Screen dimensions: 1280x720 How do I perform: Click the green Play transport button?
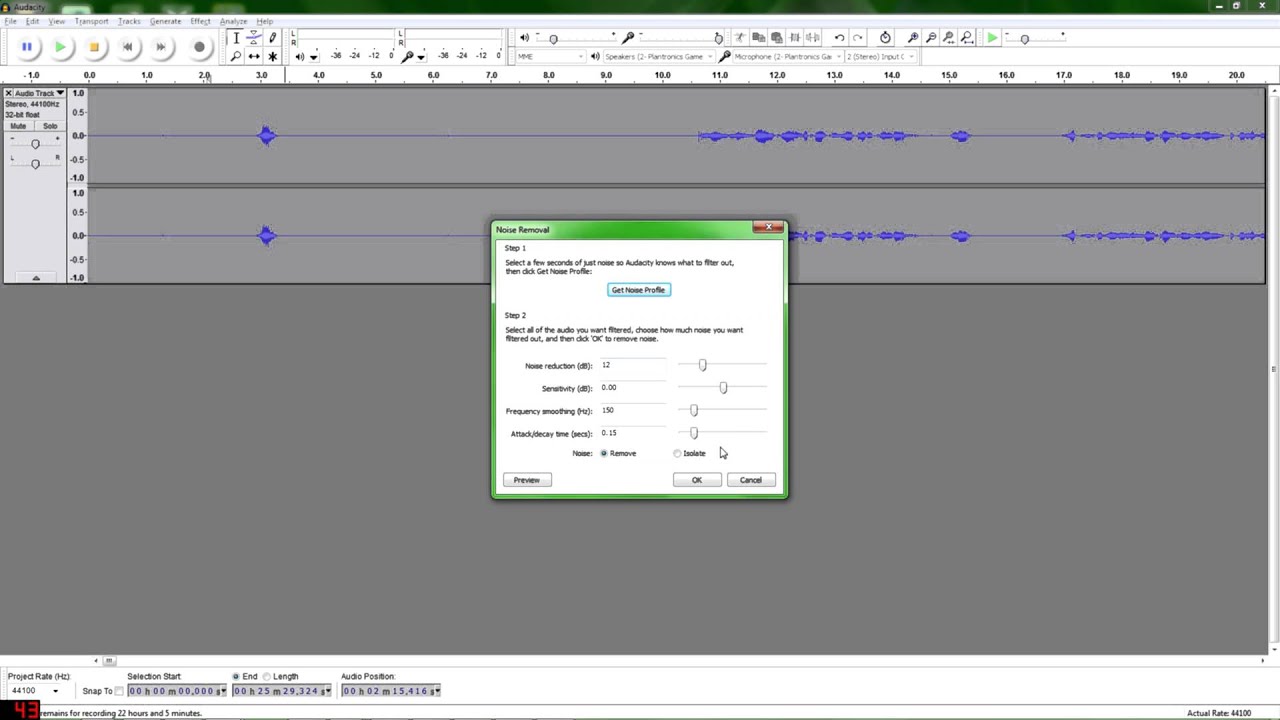click(x=60, y=47)
